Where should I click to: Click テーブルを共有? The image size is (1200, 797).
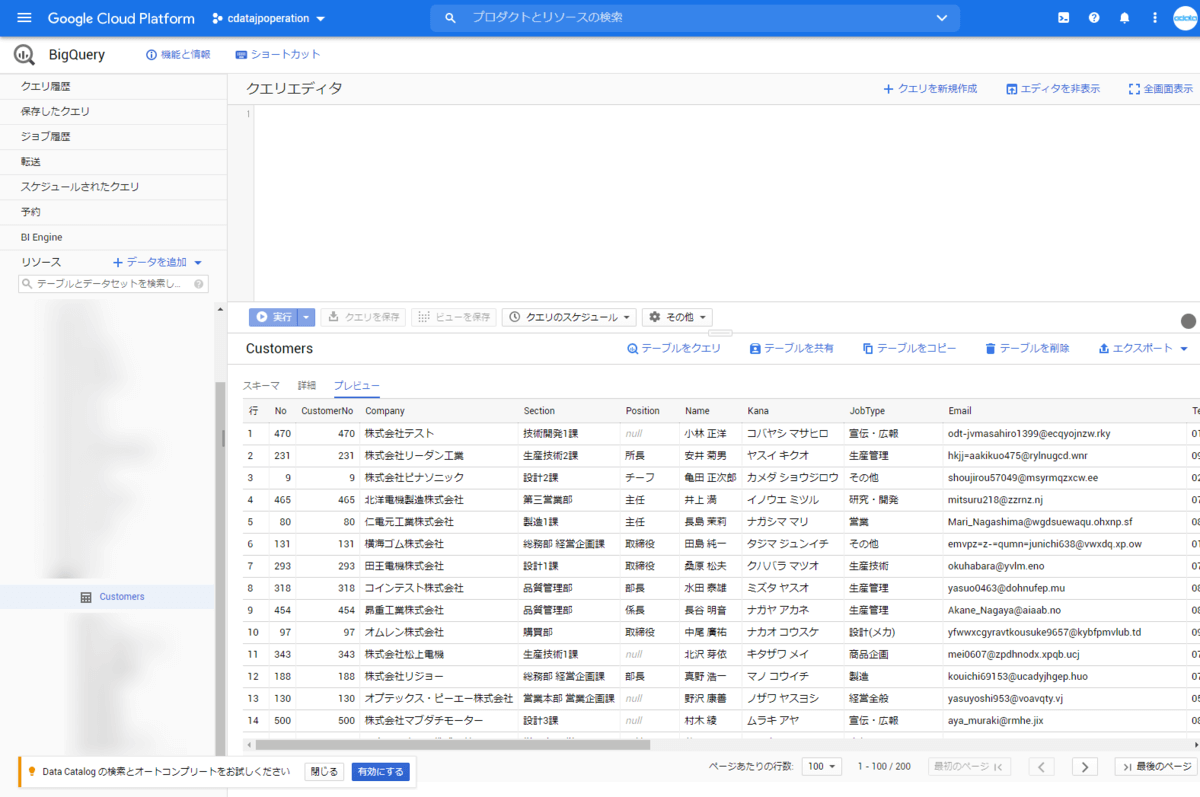tap(791, 348)
